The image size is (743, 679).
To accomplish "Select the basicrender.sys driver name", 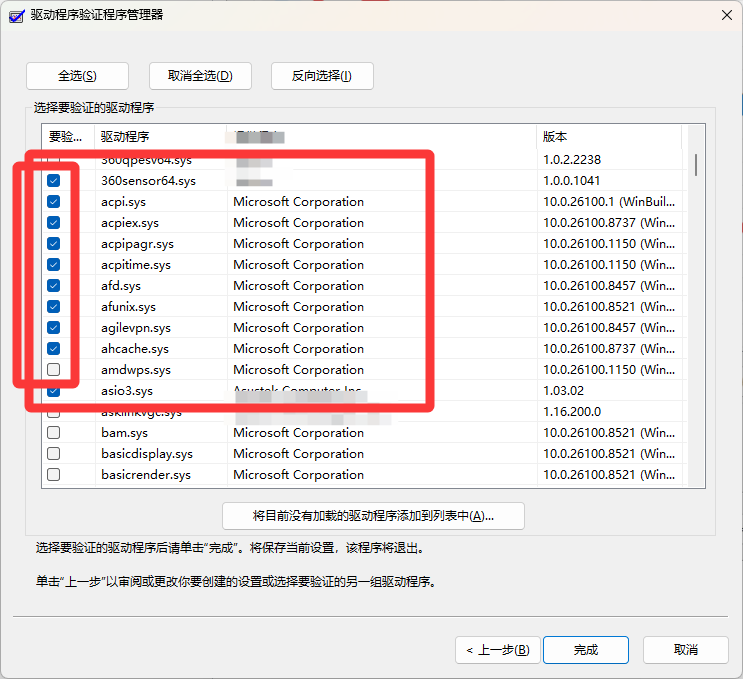I will coord(146,475).
